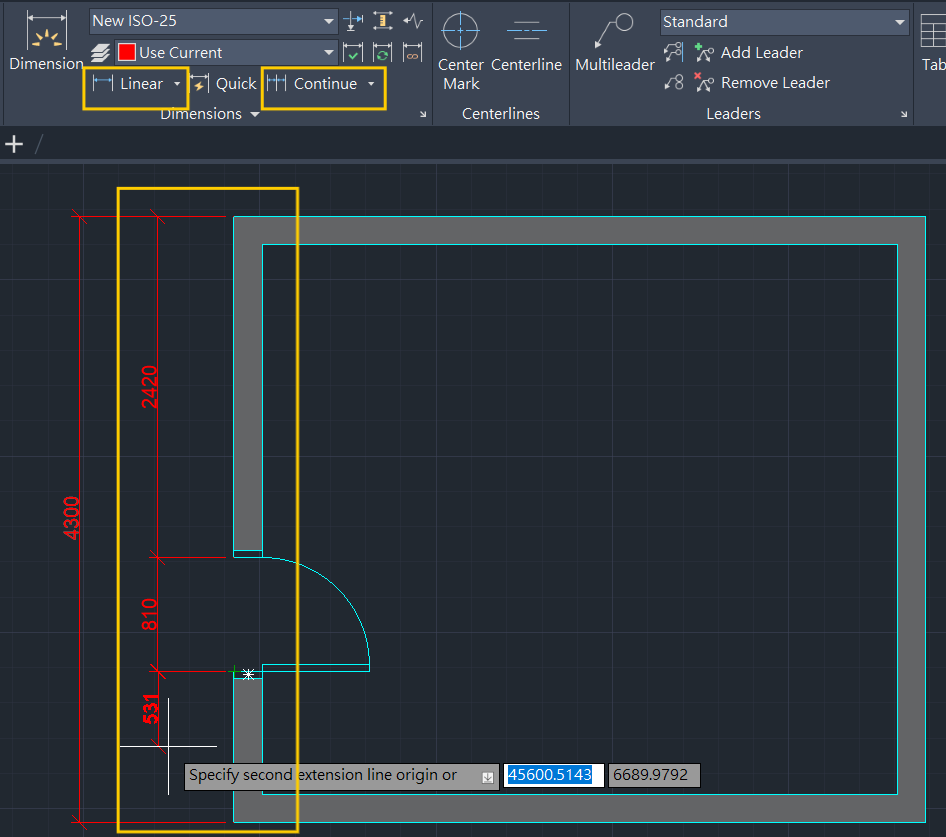946x837 pixels.
Task: Open the New ISO-25 dimension style dropdown
Action: [330, 21]
